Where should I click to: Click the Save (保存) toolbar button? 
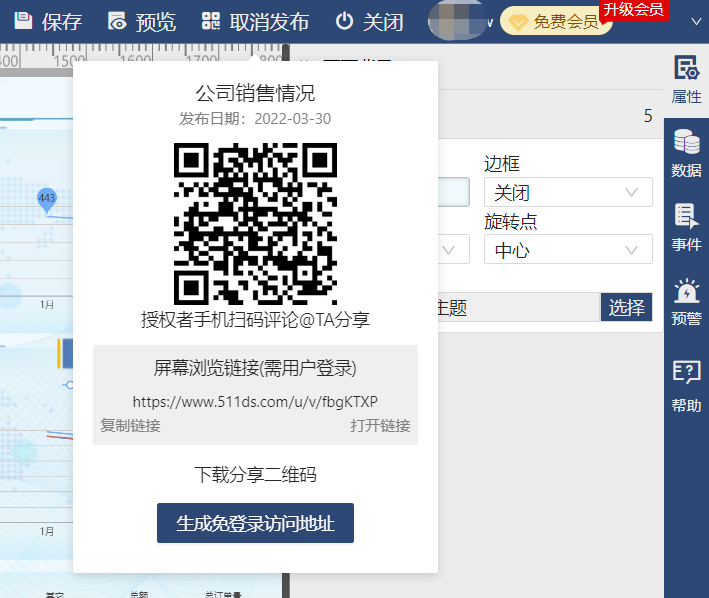coord(48,21)
